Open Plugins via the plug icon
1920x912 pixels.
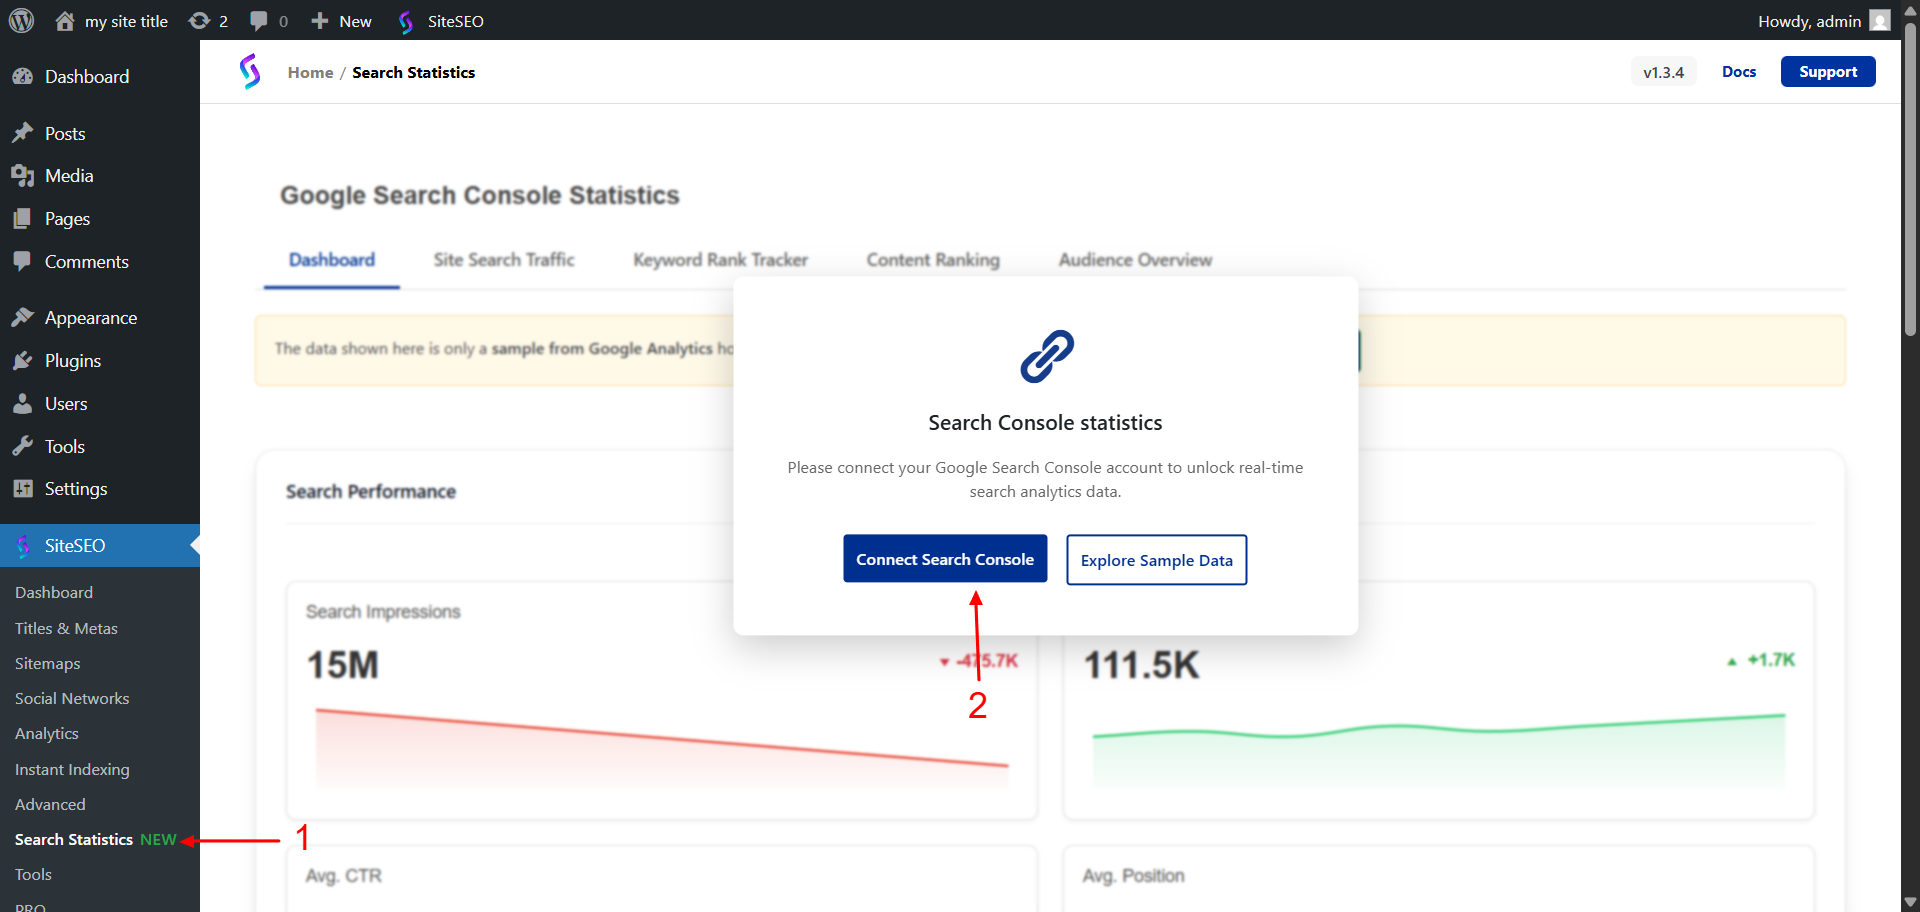[x=24, y=360]
